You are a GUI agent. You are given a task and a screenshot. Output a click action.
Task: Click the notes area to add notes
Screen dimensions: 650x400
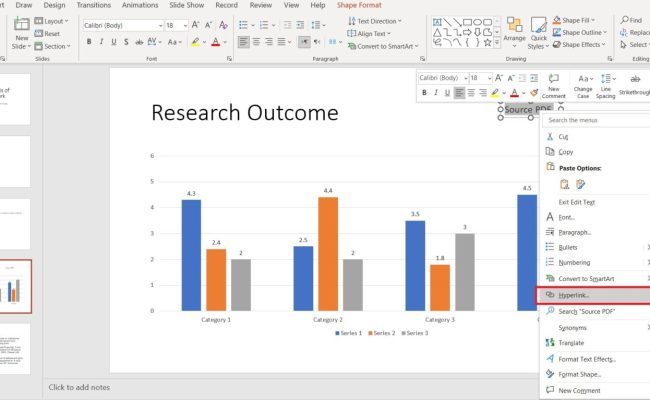(79, 387)
